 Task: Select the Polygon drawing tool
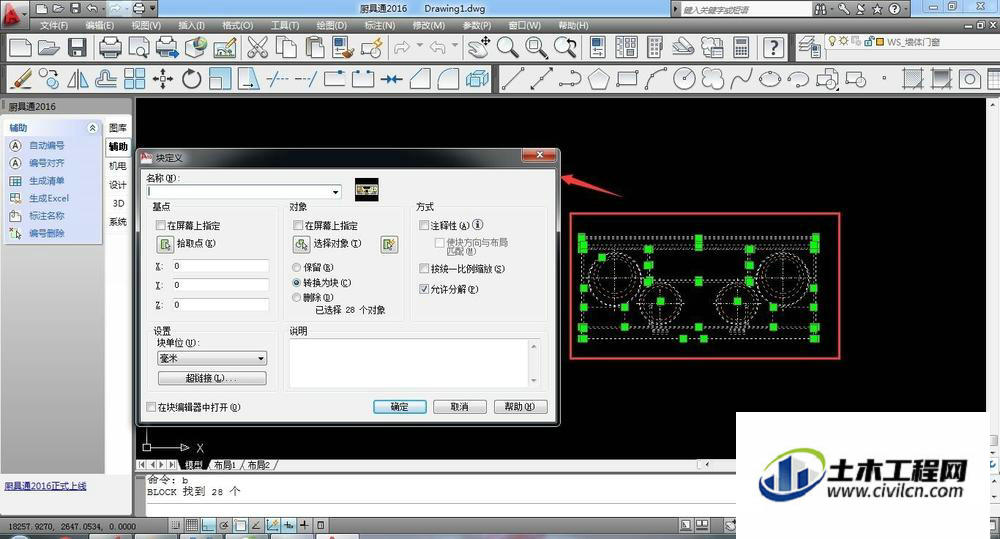click(x=598, y=79)
